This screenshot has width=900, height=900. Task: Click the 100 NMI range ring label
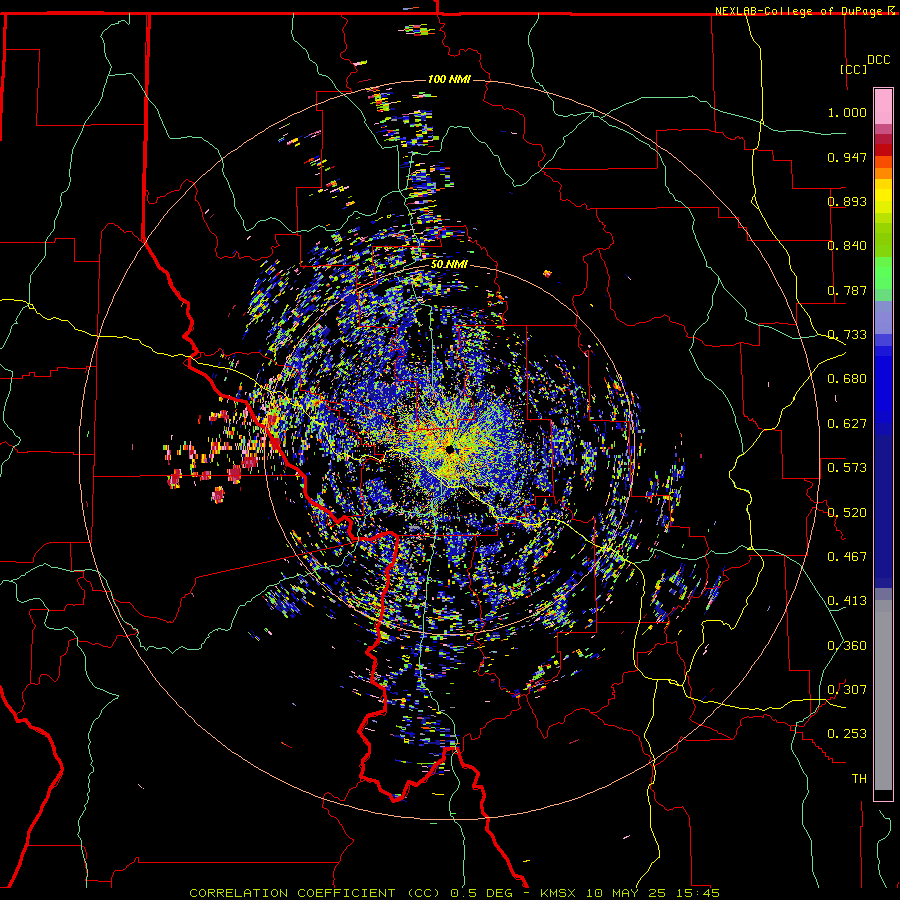(x=449, y=79)
